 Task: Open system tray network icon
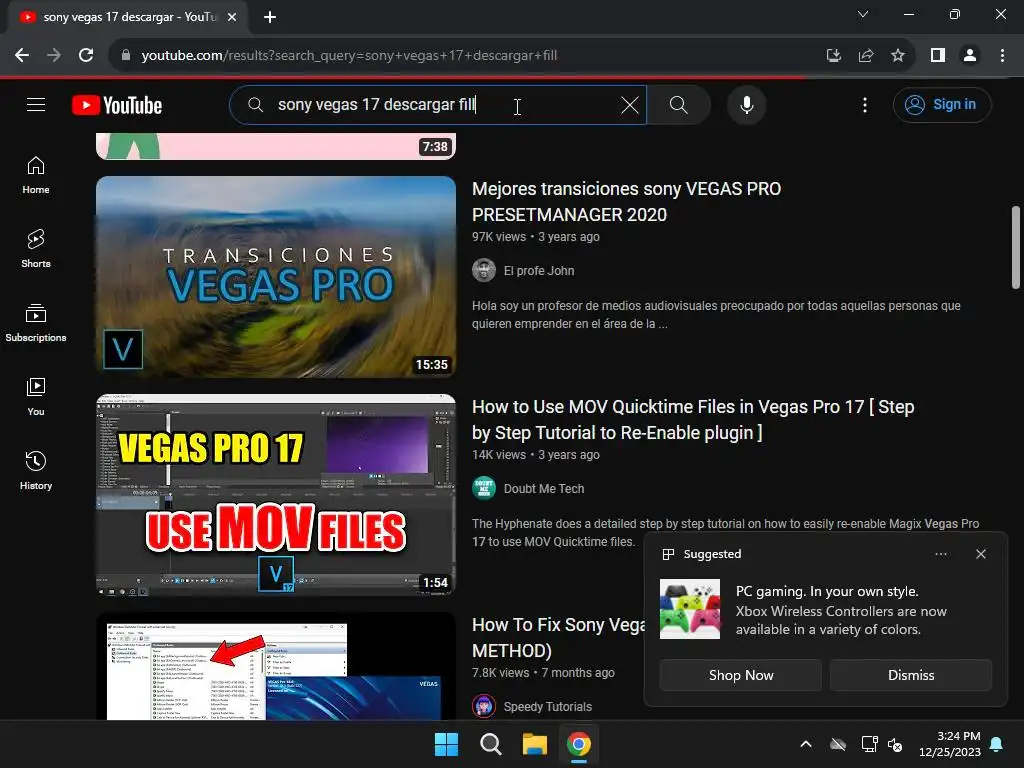pyautogui.click(x=869, y=744)
